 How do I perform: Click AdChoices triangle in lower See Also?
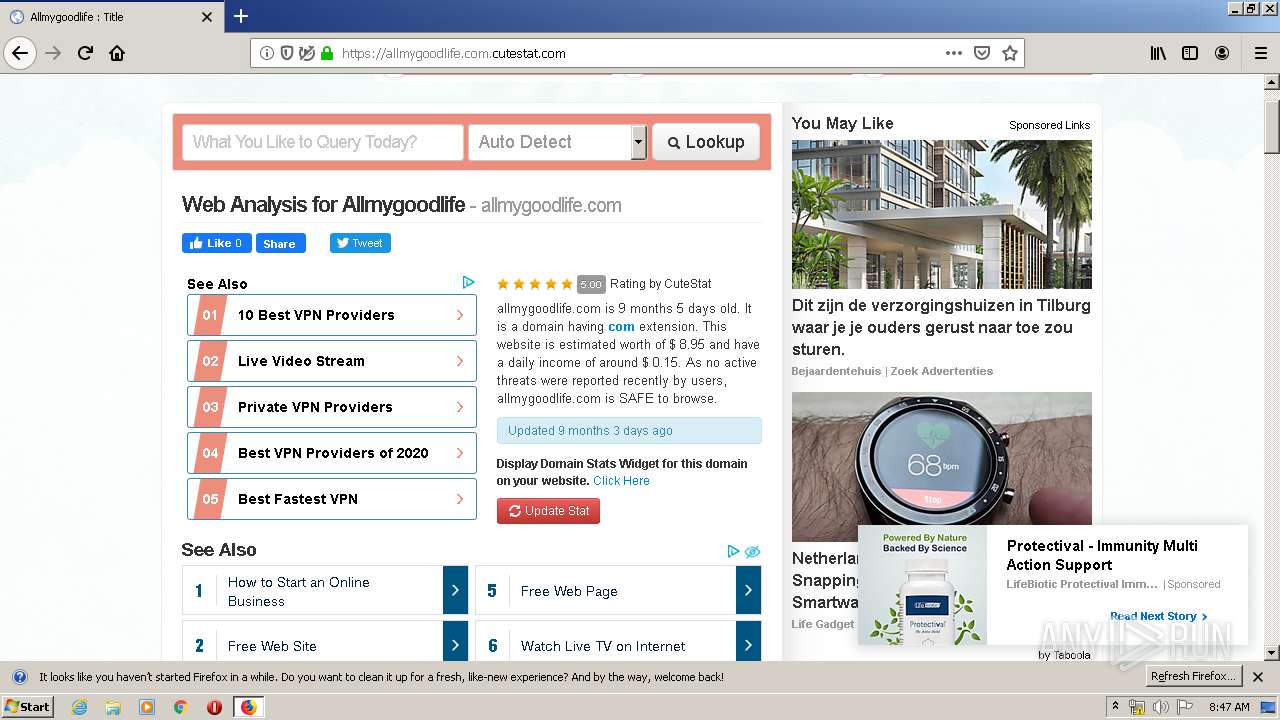[x=733, y=551]
